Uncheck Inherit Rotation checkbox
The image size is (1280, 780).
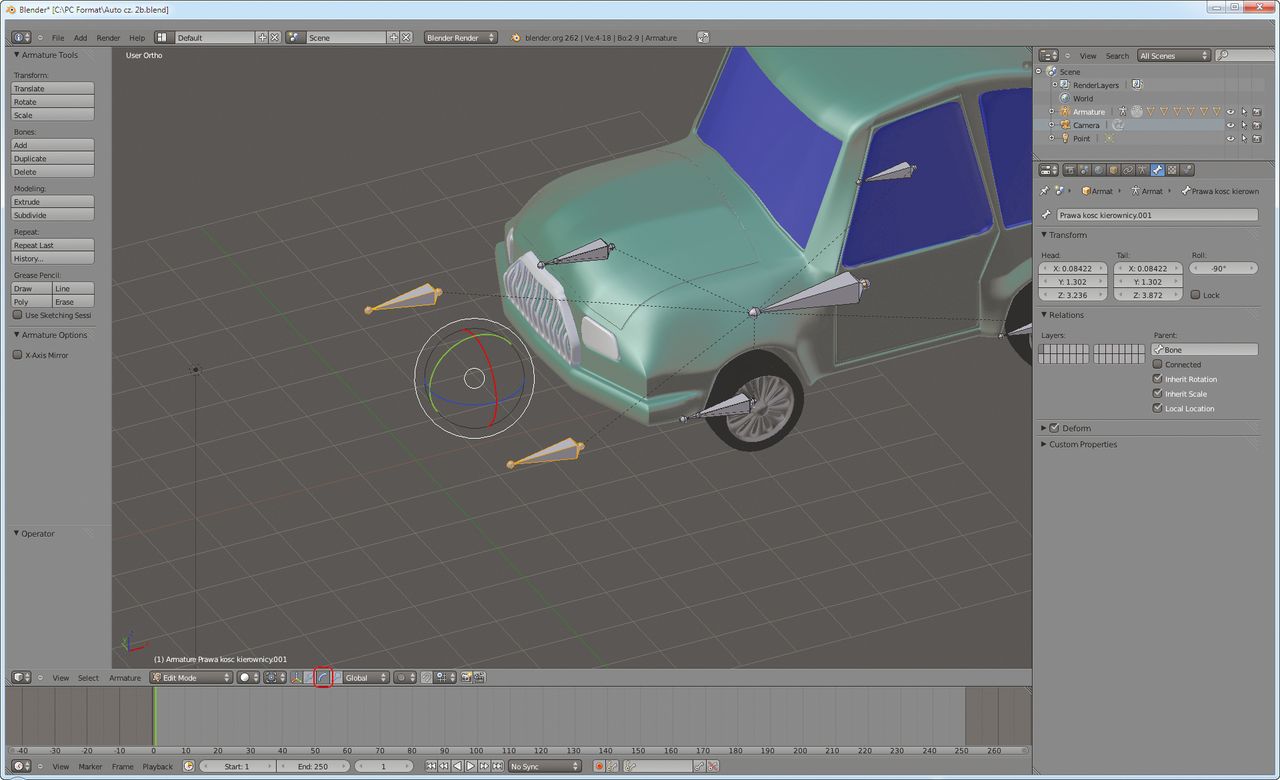point(1158,379)
